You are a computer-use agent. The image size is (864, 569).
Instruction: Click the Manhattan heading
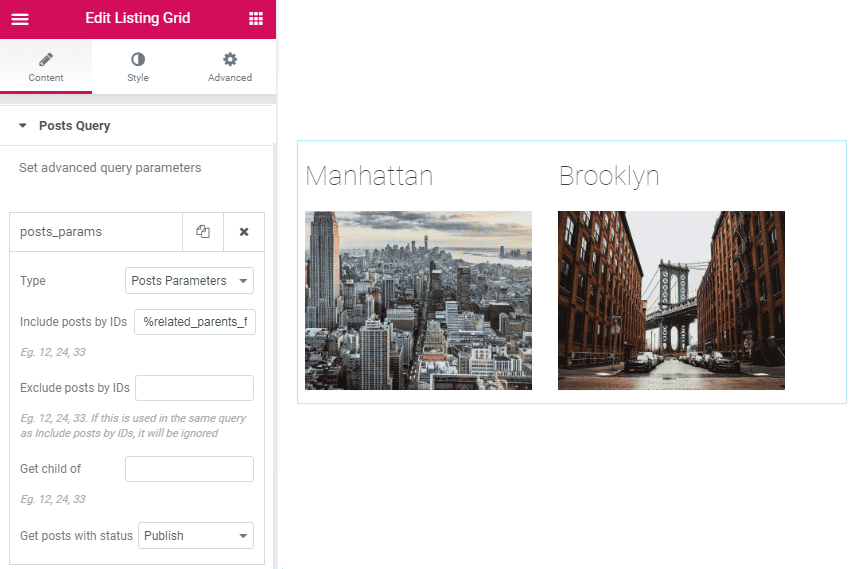[369, 176]
